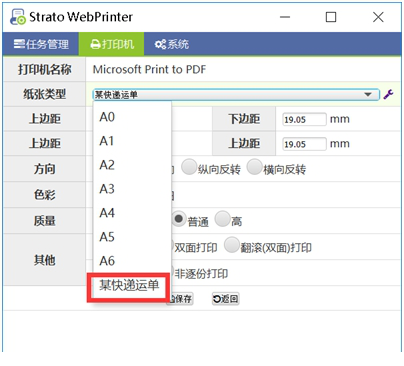Select 翻滚(双面)打印 radio option
Image resolution: width=404 pixels, height=366 pixels.
(x=232, y=245)
